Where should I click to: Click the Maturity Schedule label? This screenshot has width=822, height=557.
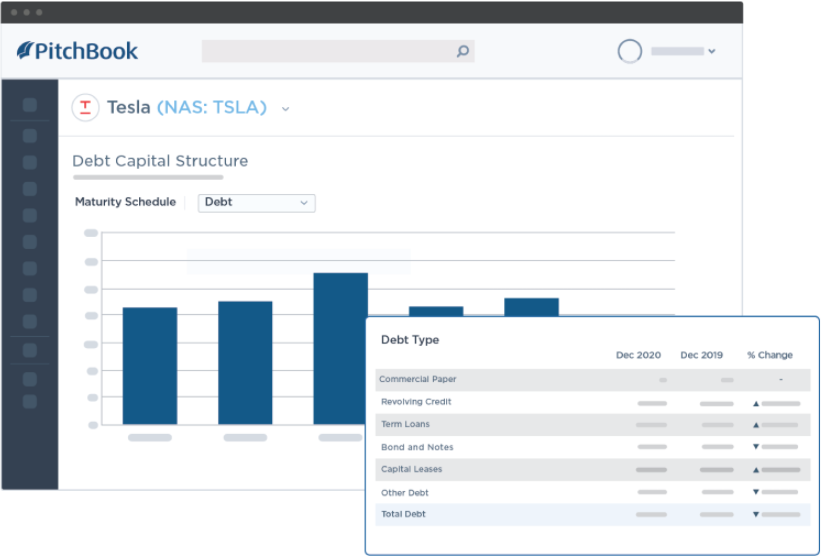(125, 202)
